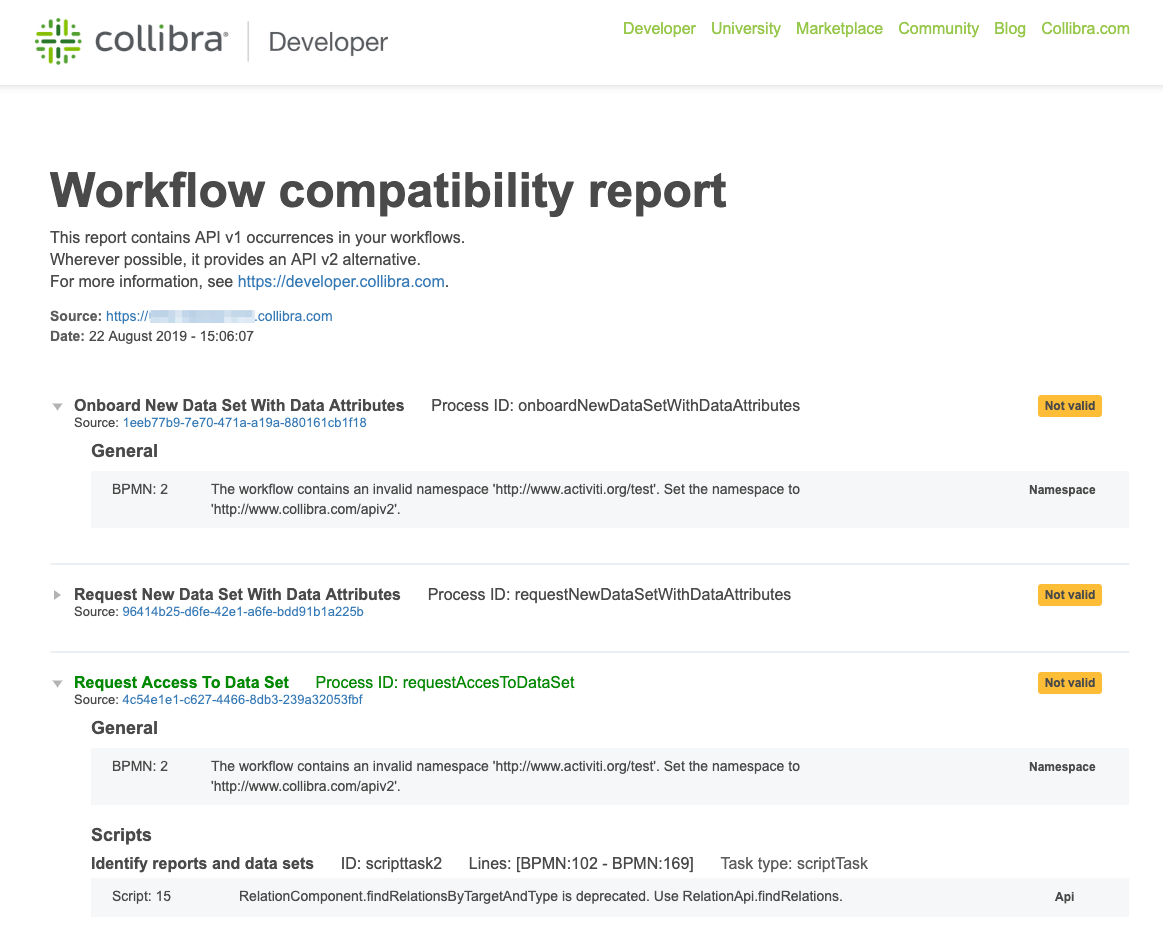The width and height of the screenshot is (1163, 944).
Task: Click the Script: 15 label
Action: pos(142,897)
